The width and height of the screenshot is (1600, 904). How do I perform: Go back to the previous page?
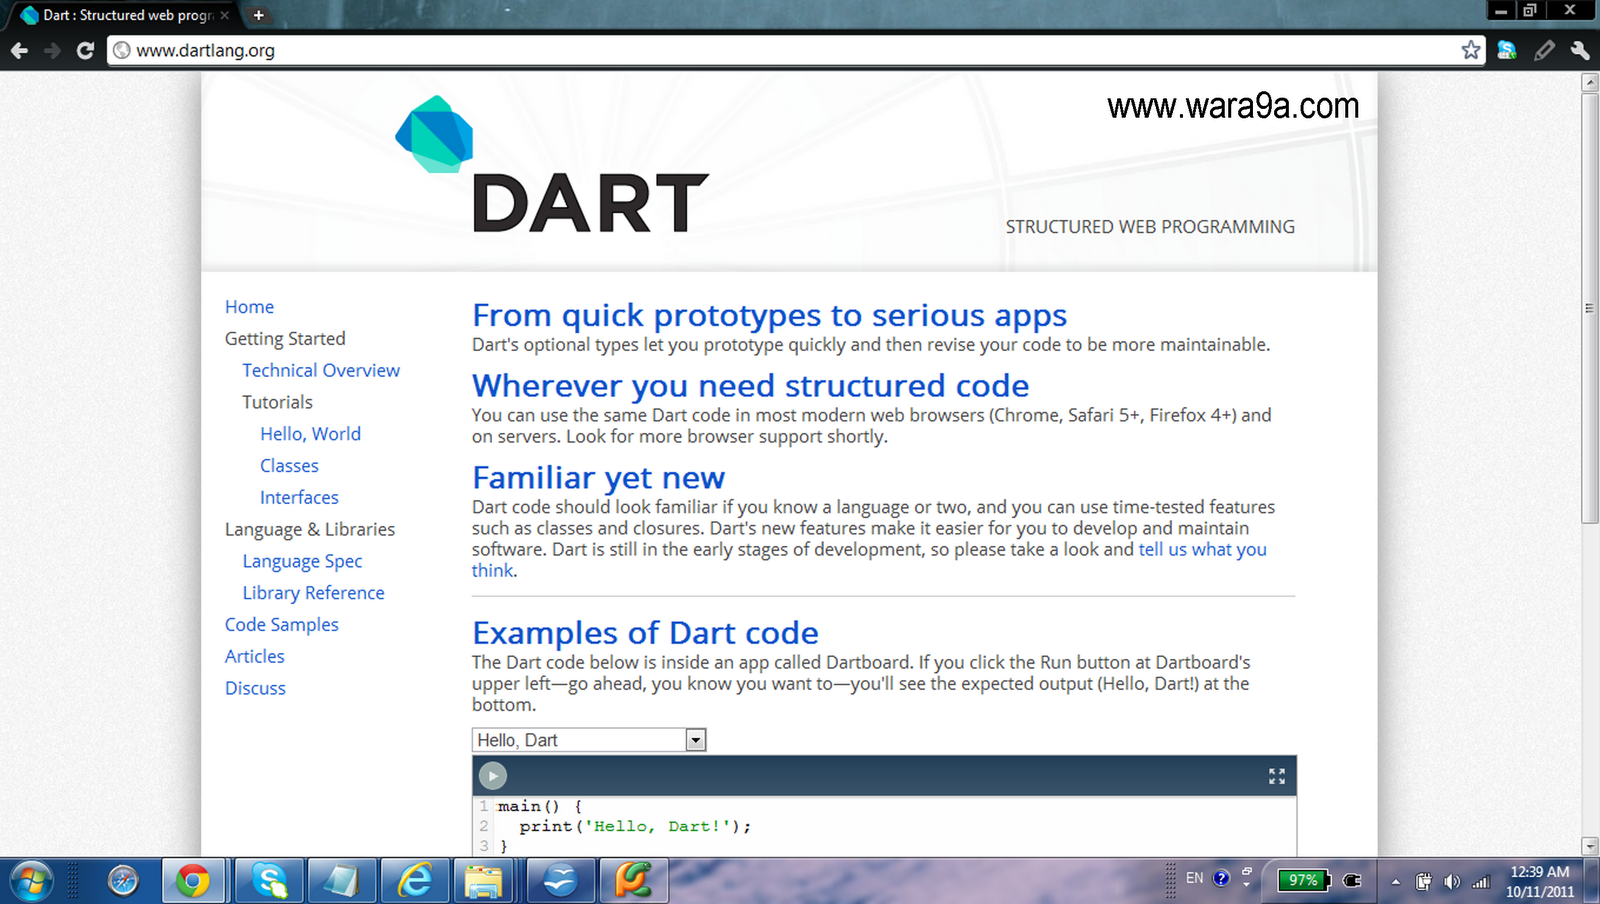[19, 50]
